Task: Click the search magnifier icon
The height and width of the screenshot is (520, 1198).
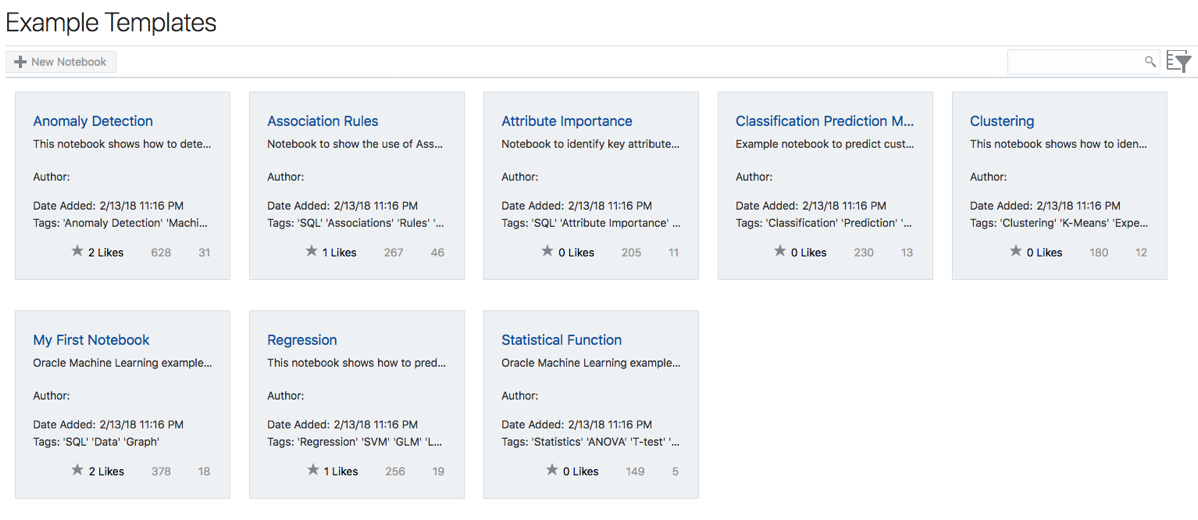Action: pyautogui.click(x=1150, y=62)
